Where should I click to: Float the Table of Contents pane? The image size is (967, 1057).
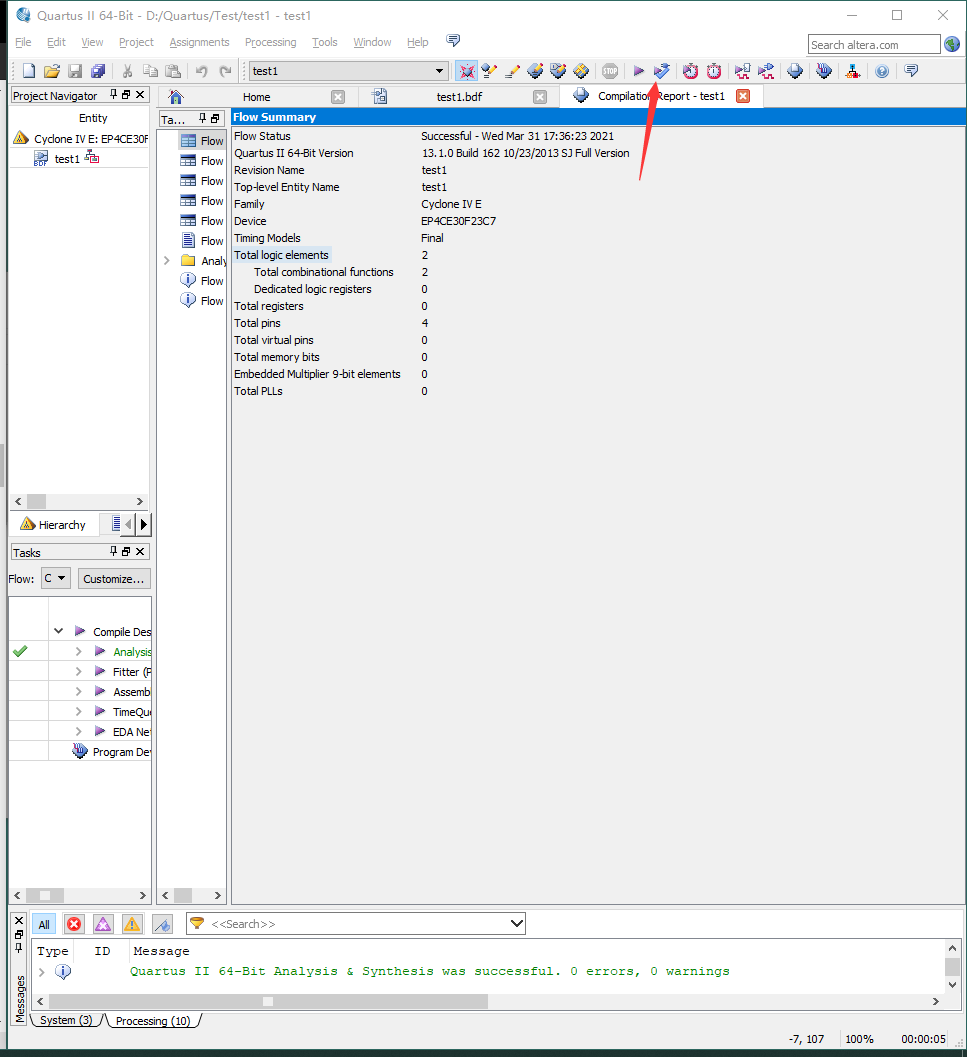215,119
